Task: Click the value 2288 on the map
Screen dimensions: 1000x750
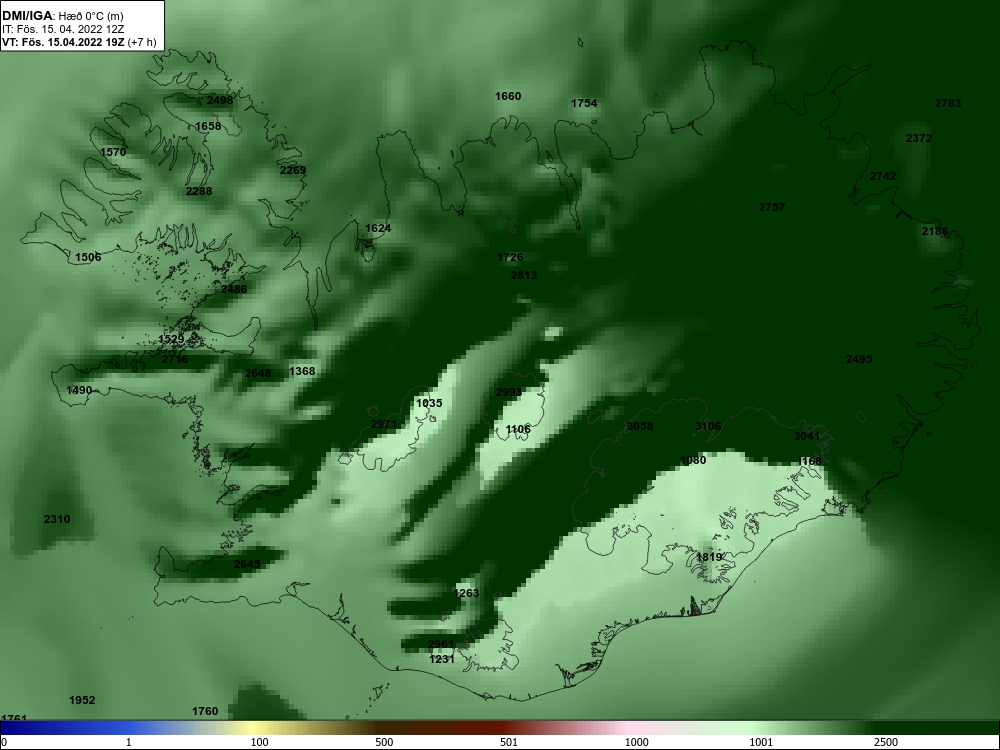Action: point(199,191)
